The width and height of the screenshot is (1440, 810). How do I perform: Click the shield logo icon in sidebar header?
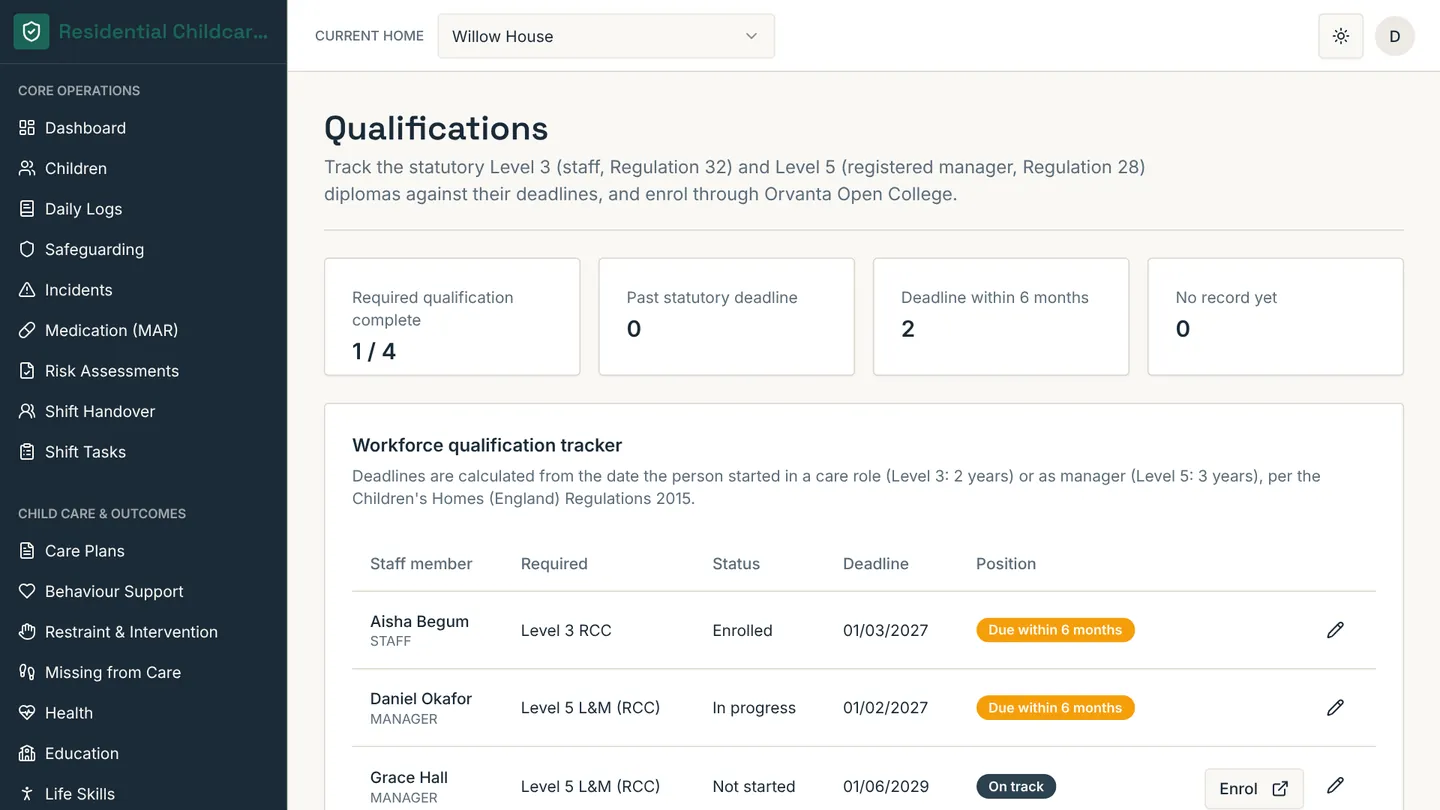pos(31,32)
